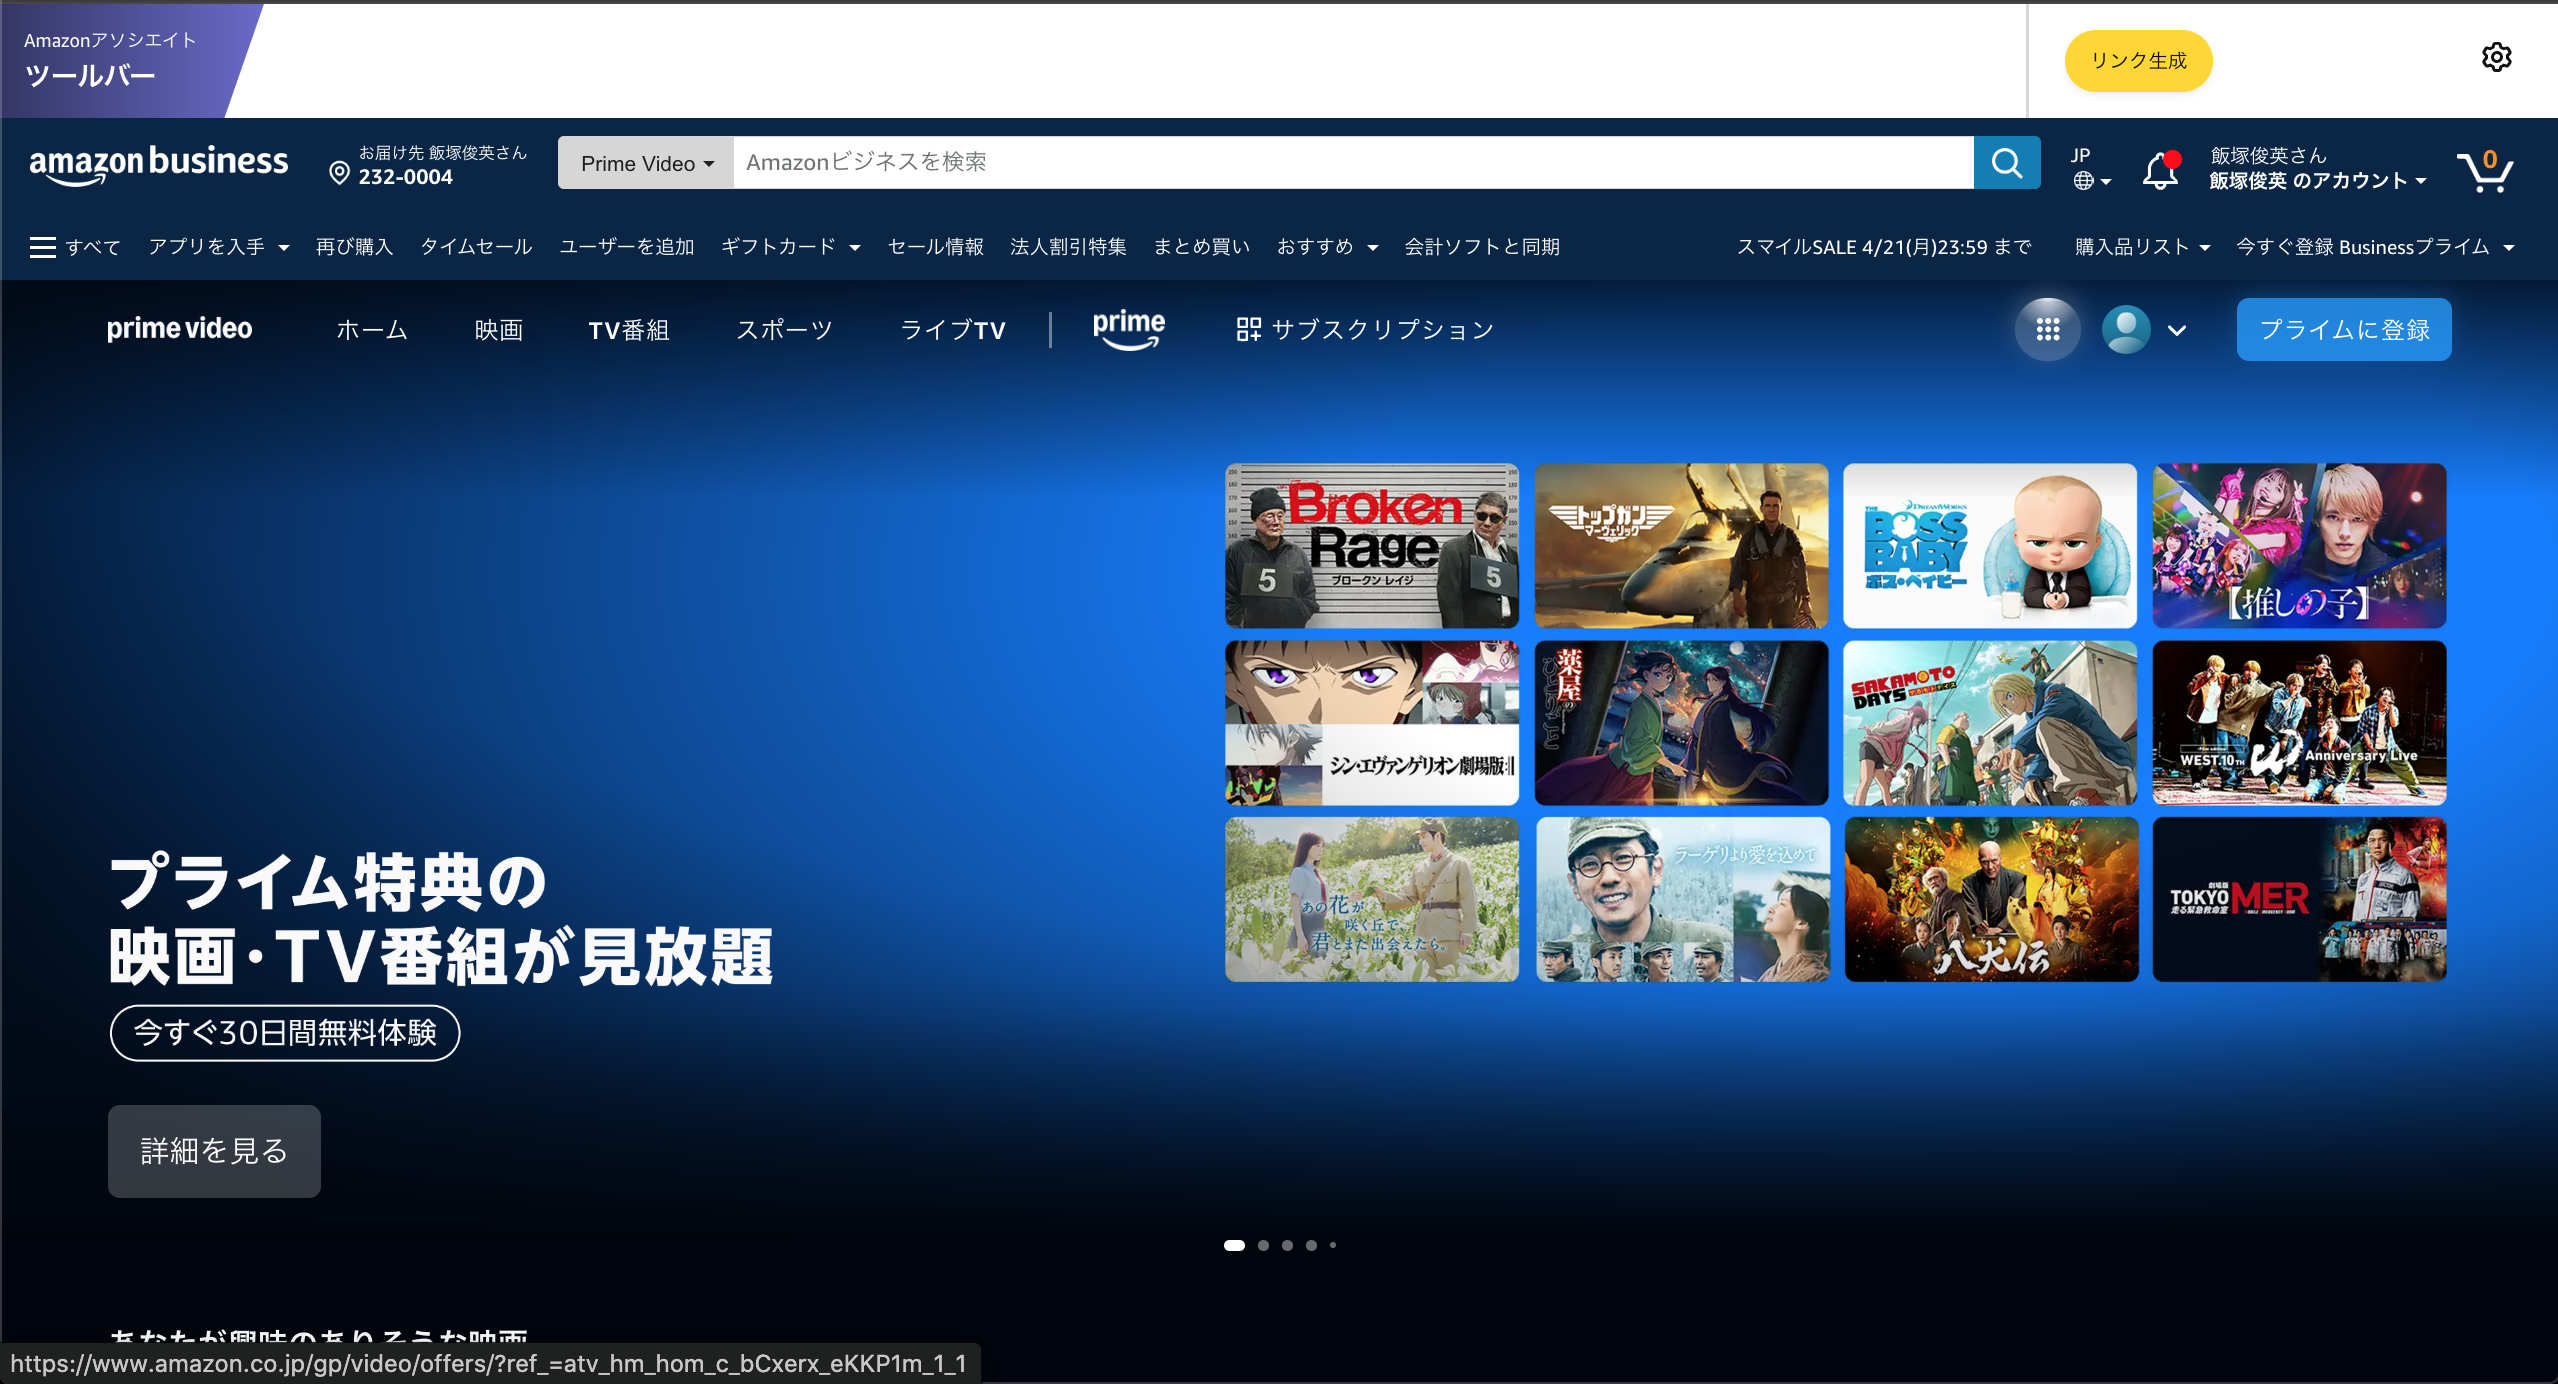Click the プライムに登録 button
This screenshot has height=1384, width=2558.
[x=2344, y=329]
